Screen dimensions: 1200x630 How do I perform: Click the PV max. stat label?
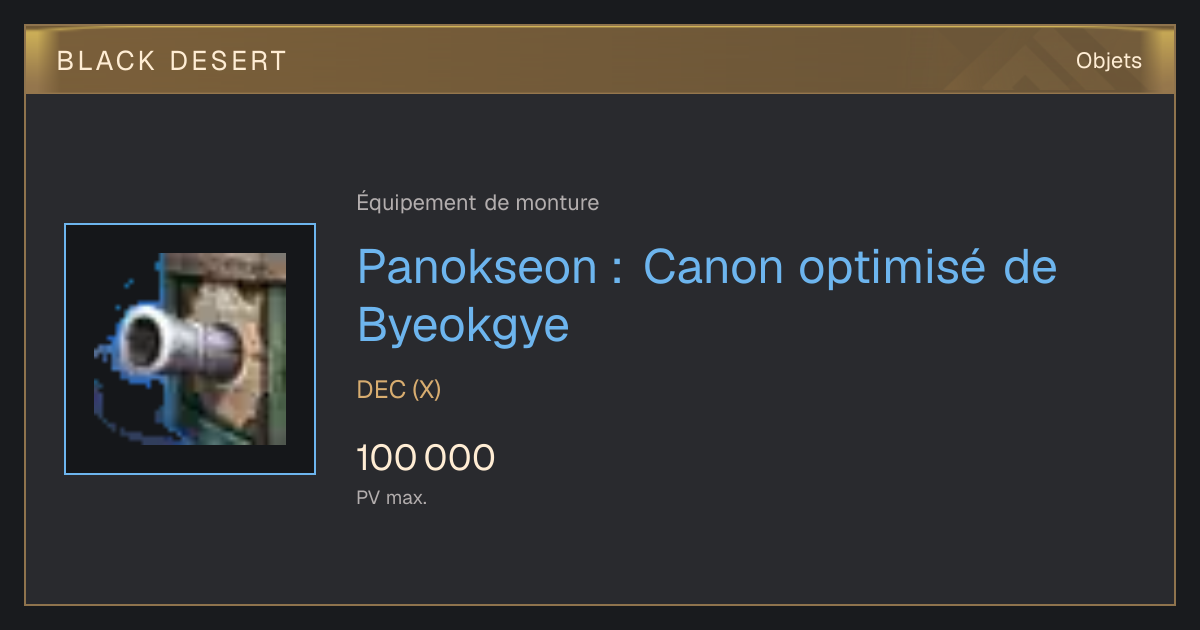(392, 497)
